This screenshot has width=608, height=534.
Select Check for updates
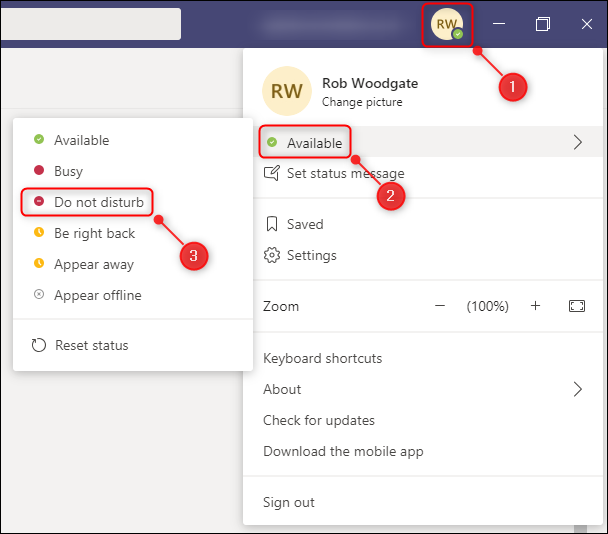(x=319, y=420)
